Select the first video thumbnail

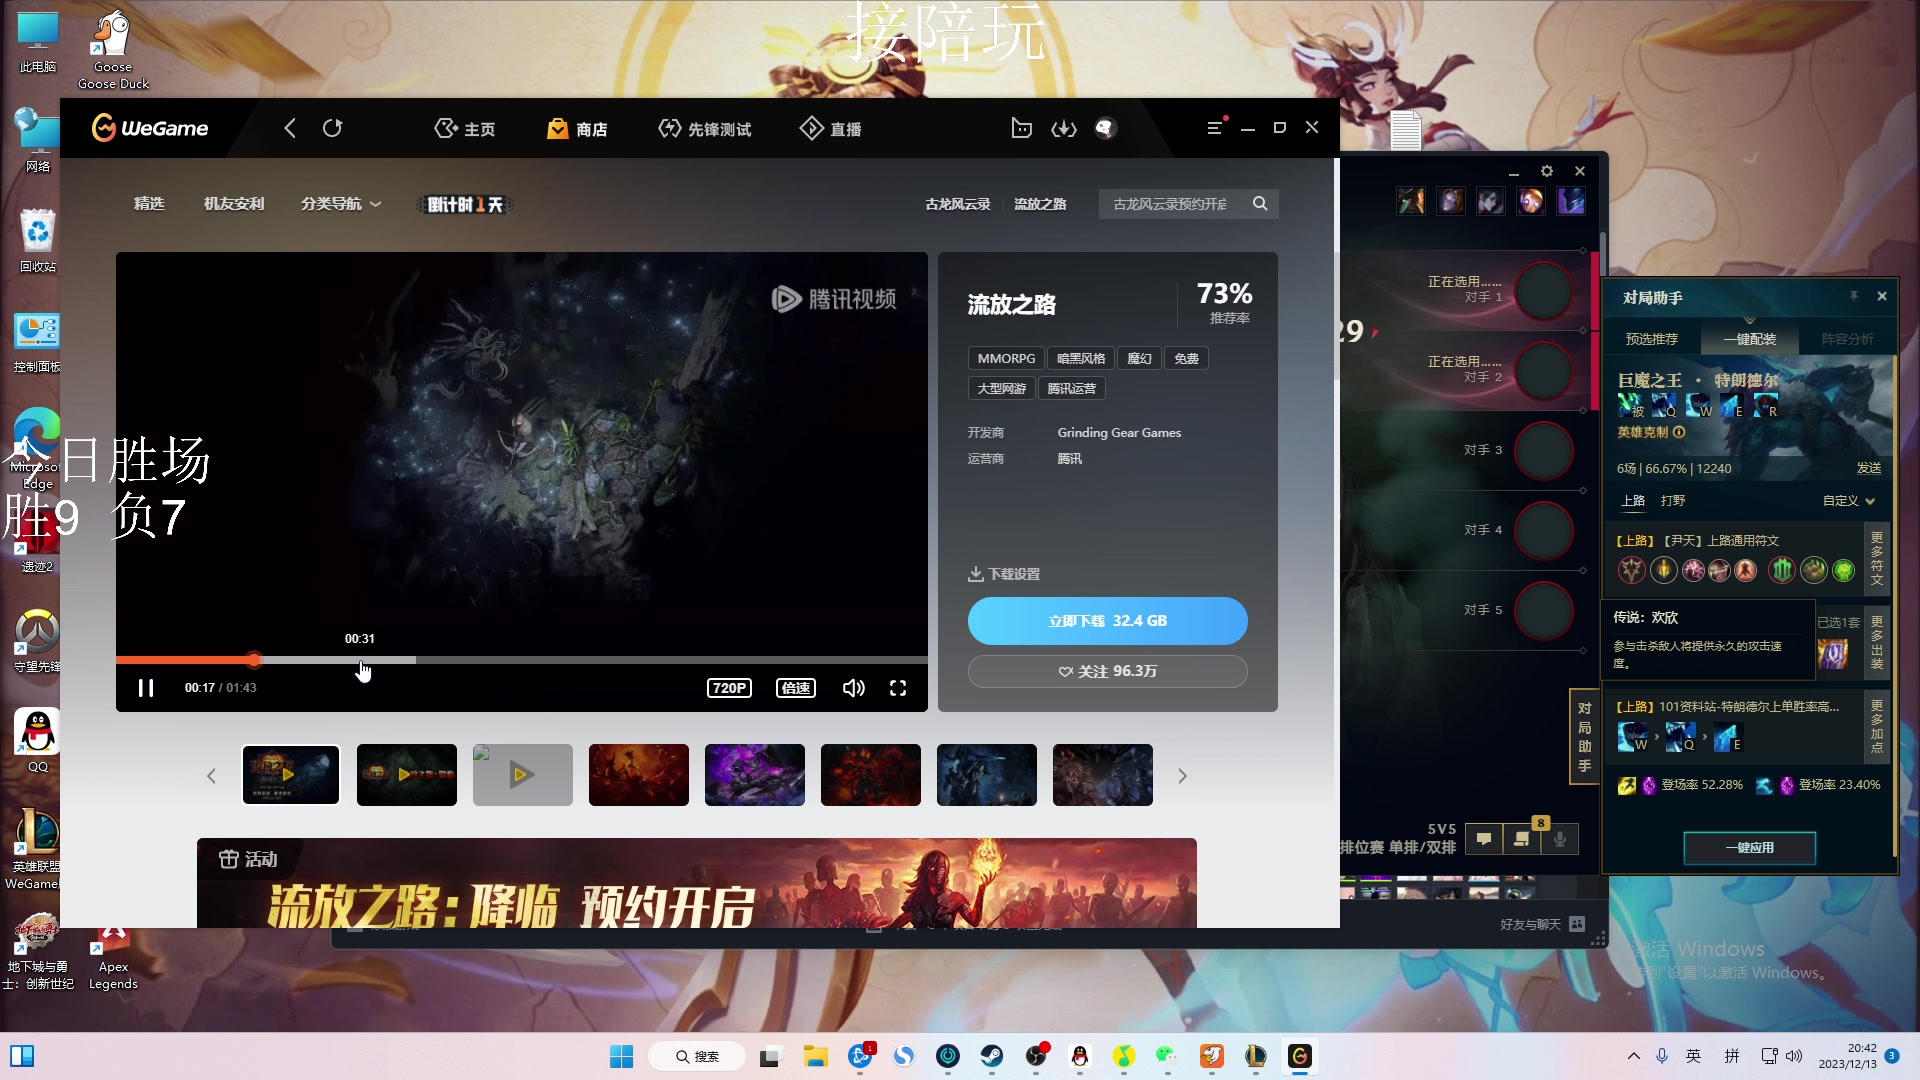click(291, 775)
